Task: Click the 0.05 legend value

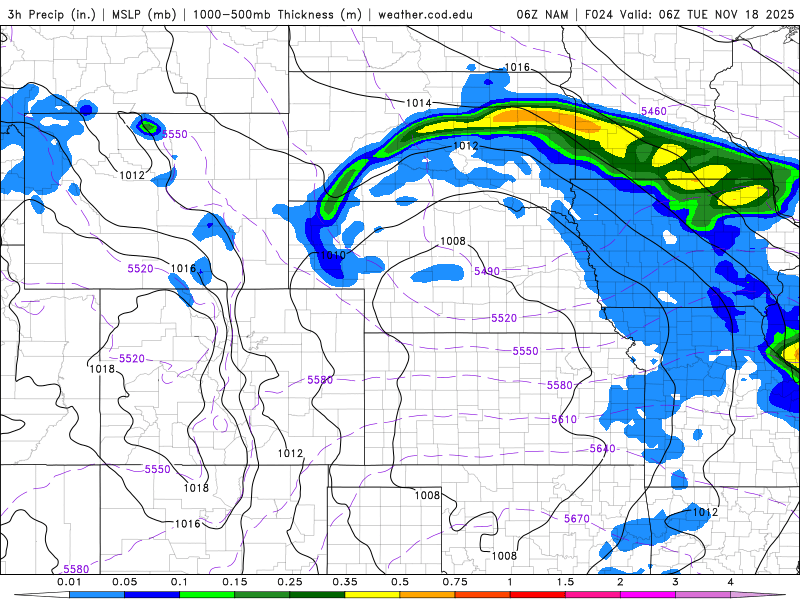Action: (124, 582)
